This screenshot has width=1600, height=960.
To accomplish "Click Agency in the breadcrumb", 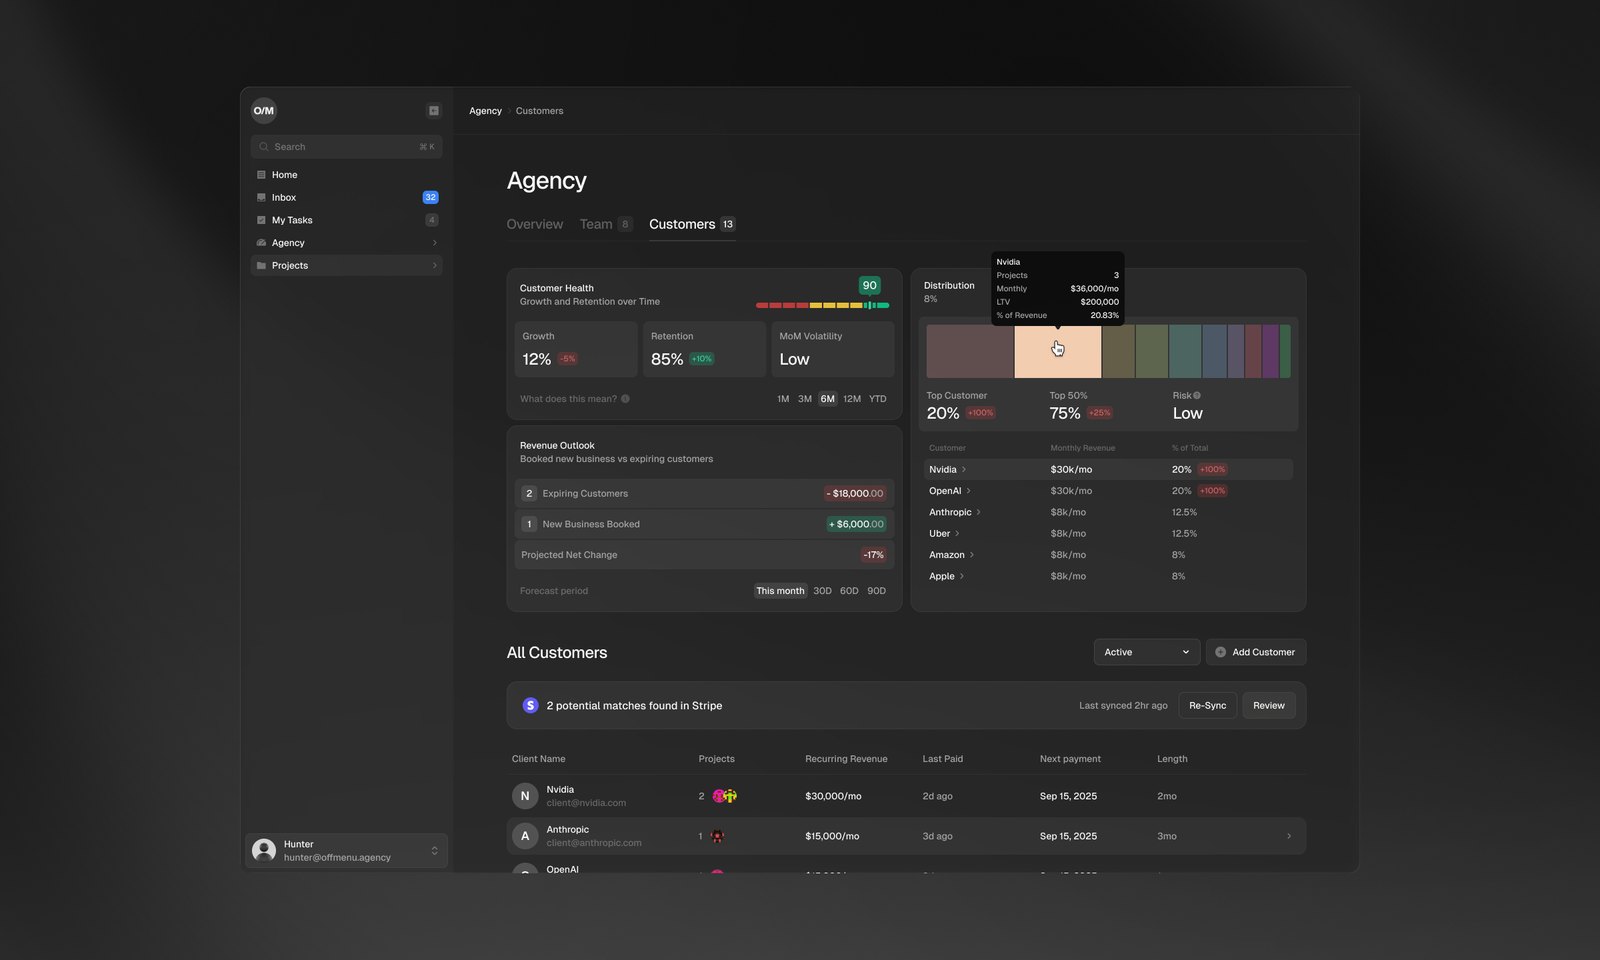I will click(485, 111).
